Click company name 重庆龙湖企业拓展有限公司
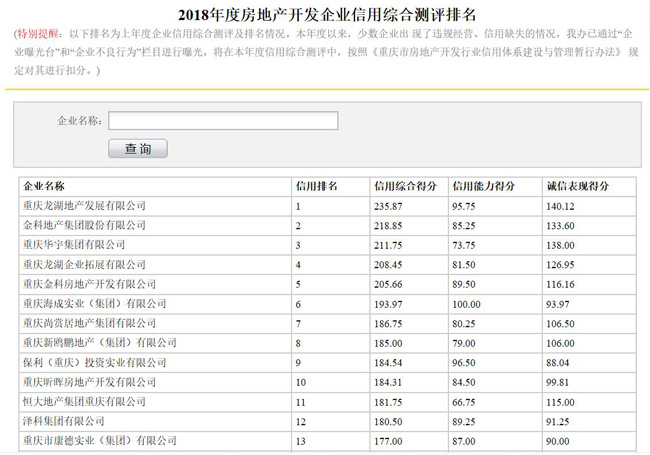This screenshot has height=455, width=650. [x=85, y=264]
